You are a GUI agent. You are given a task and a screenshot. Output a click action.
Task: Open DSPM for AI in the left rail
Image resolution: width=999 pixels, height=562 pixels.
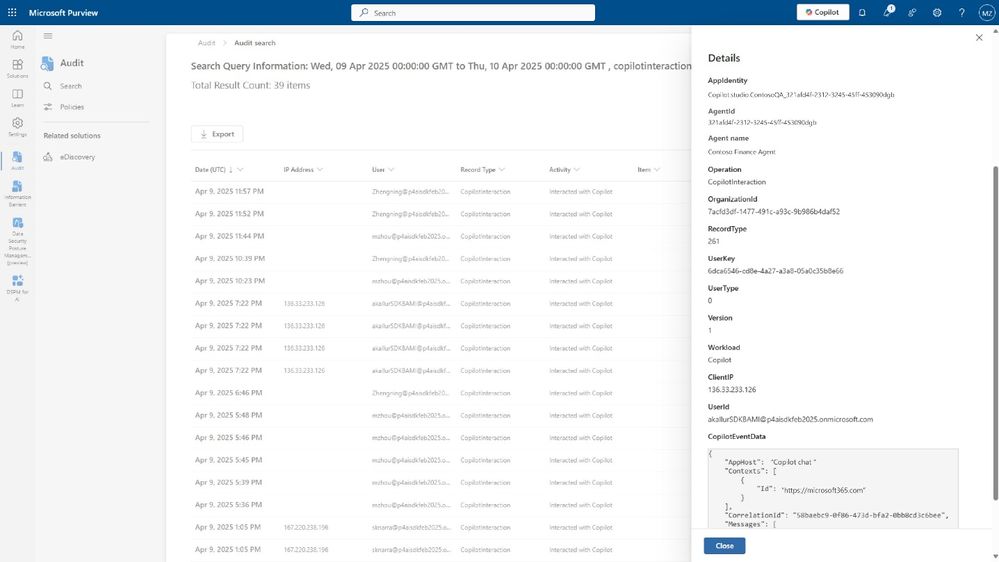coord(17,287)
